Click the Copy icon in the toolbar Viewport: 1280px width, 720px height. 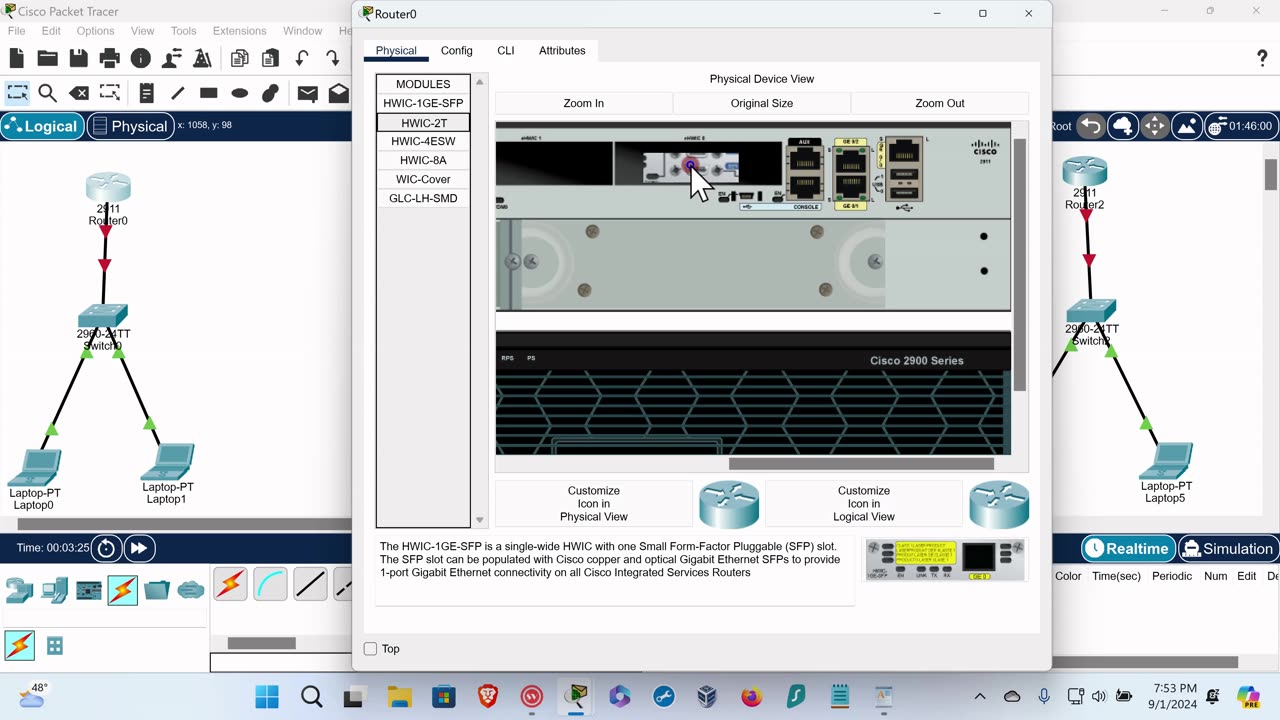(240, 59)
